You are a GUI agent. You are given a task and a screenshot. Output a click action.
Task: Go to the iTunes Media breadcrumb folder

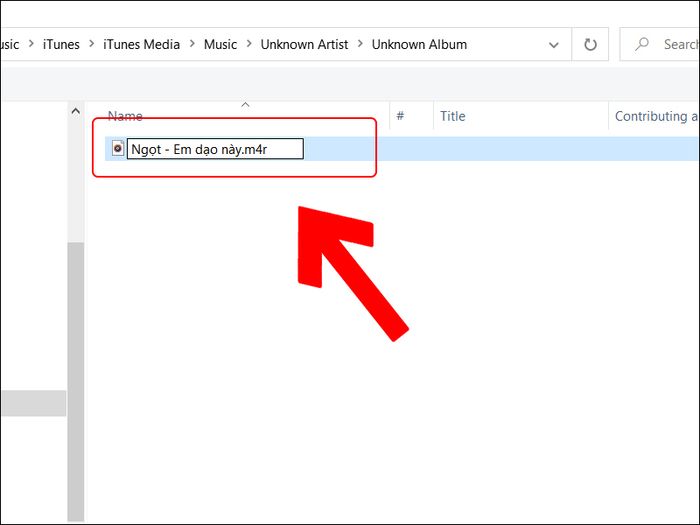(x=142, y=45)
